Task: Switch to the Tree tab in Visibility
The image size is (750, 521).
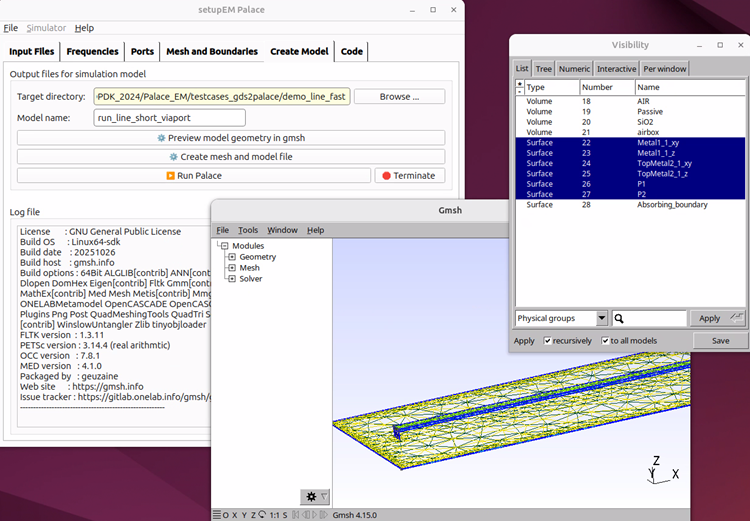Action: (x=543, y=69)
